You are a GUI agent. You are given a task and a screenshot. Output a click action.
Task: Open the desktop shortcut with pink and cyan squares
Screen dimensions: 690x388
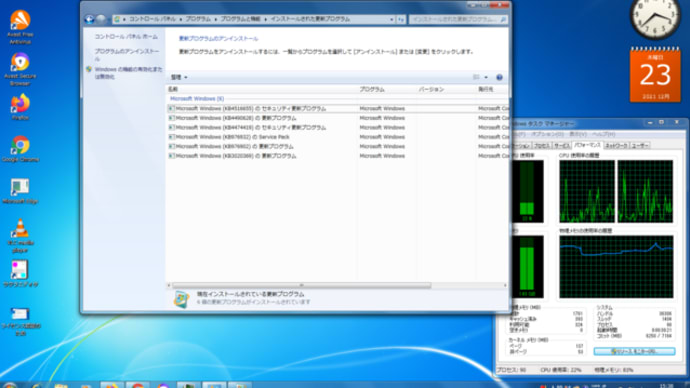click(x=20, y=274)
